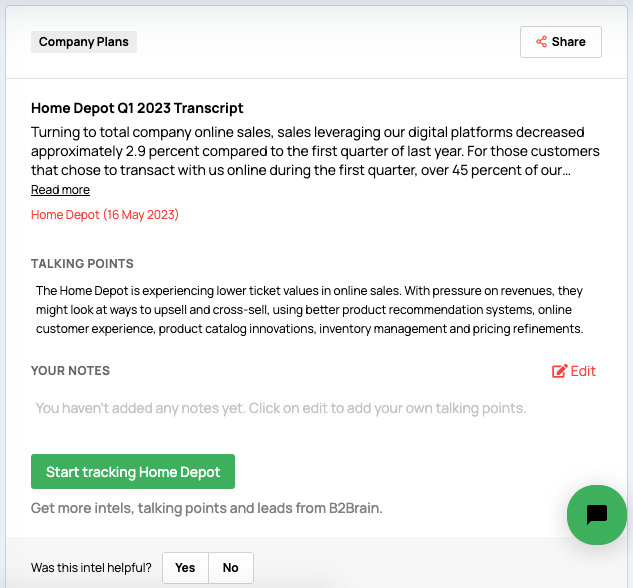This screenshot has width=633, height=588.
Task: Answer Yes to intel helpful question
Action: tap(185, 568)
